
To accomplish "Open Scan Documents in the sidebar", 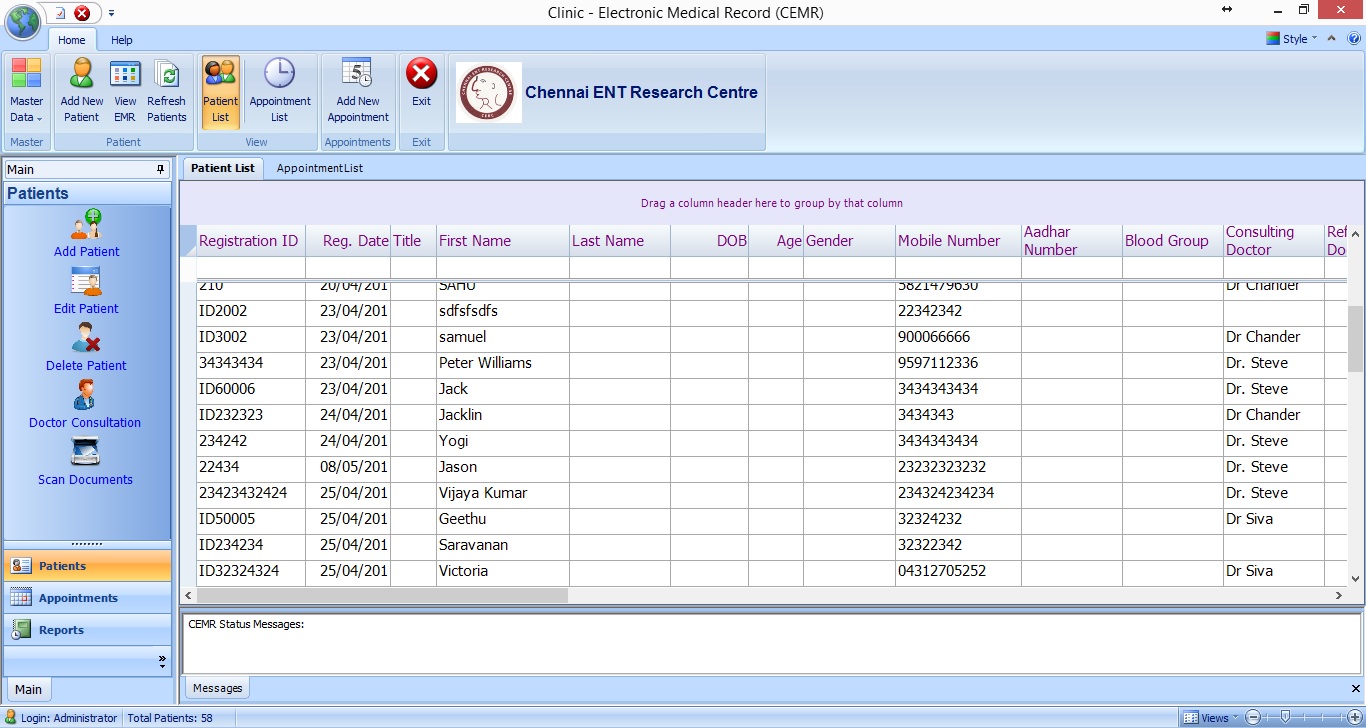I will click(x=85, y=460).
